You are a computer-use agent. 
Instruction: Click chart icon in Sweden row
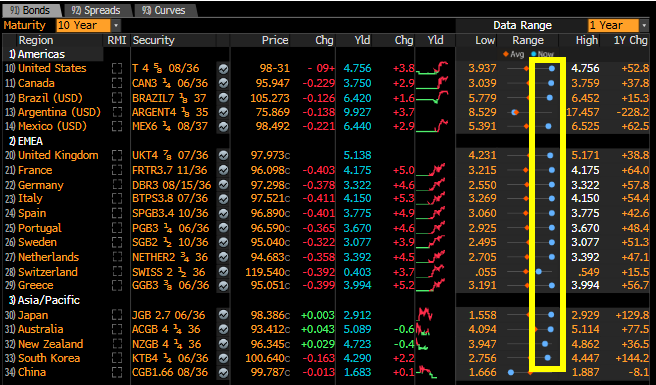(x=223, y=242)
